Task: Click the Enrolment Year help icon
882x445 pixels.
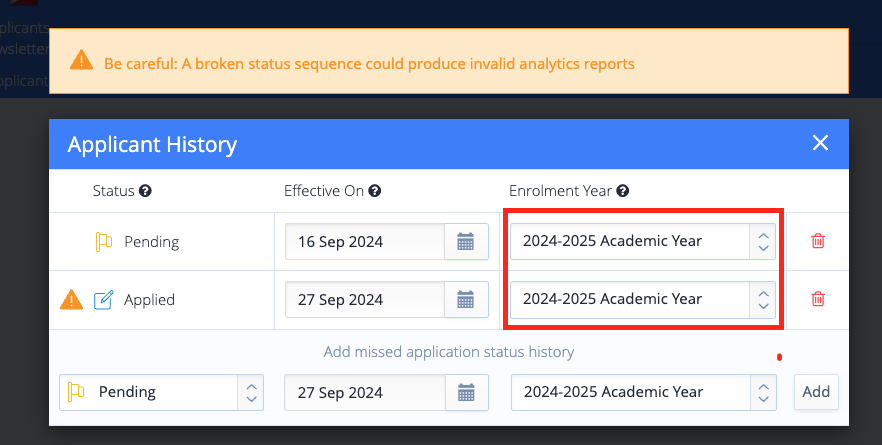Action: click(623, 191)
